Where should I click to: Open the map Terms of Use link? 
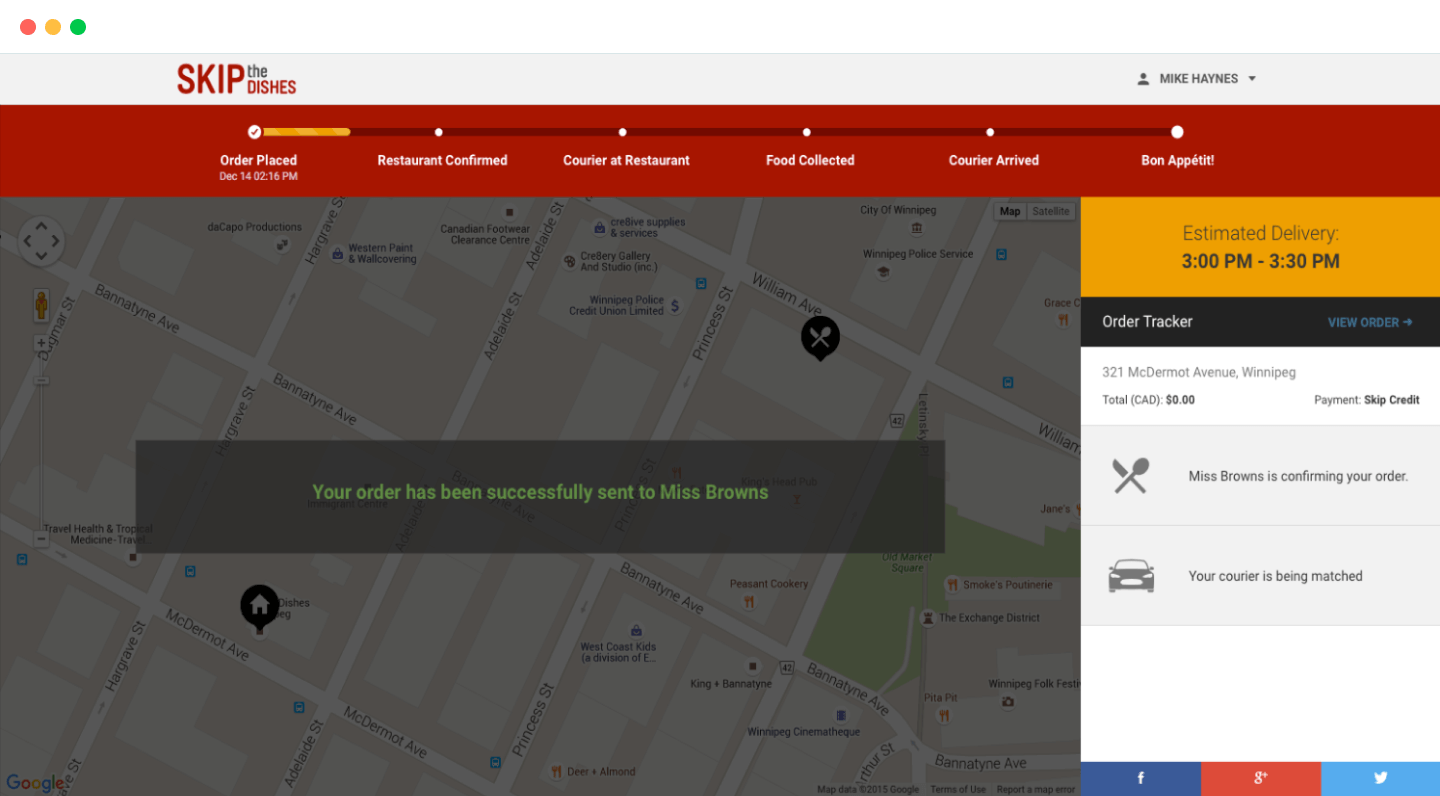pyautogui.click(x=958, y=789)
